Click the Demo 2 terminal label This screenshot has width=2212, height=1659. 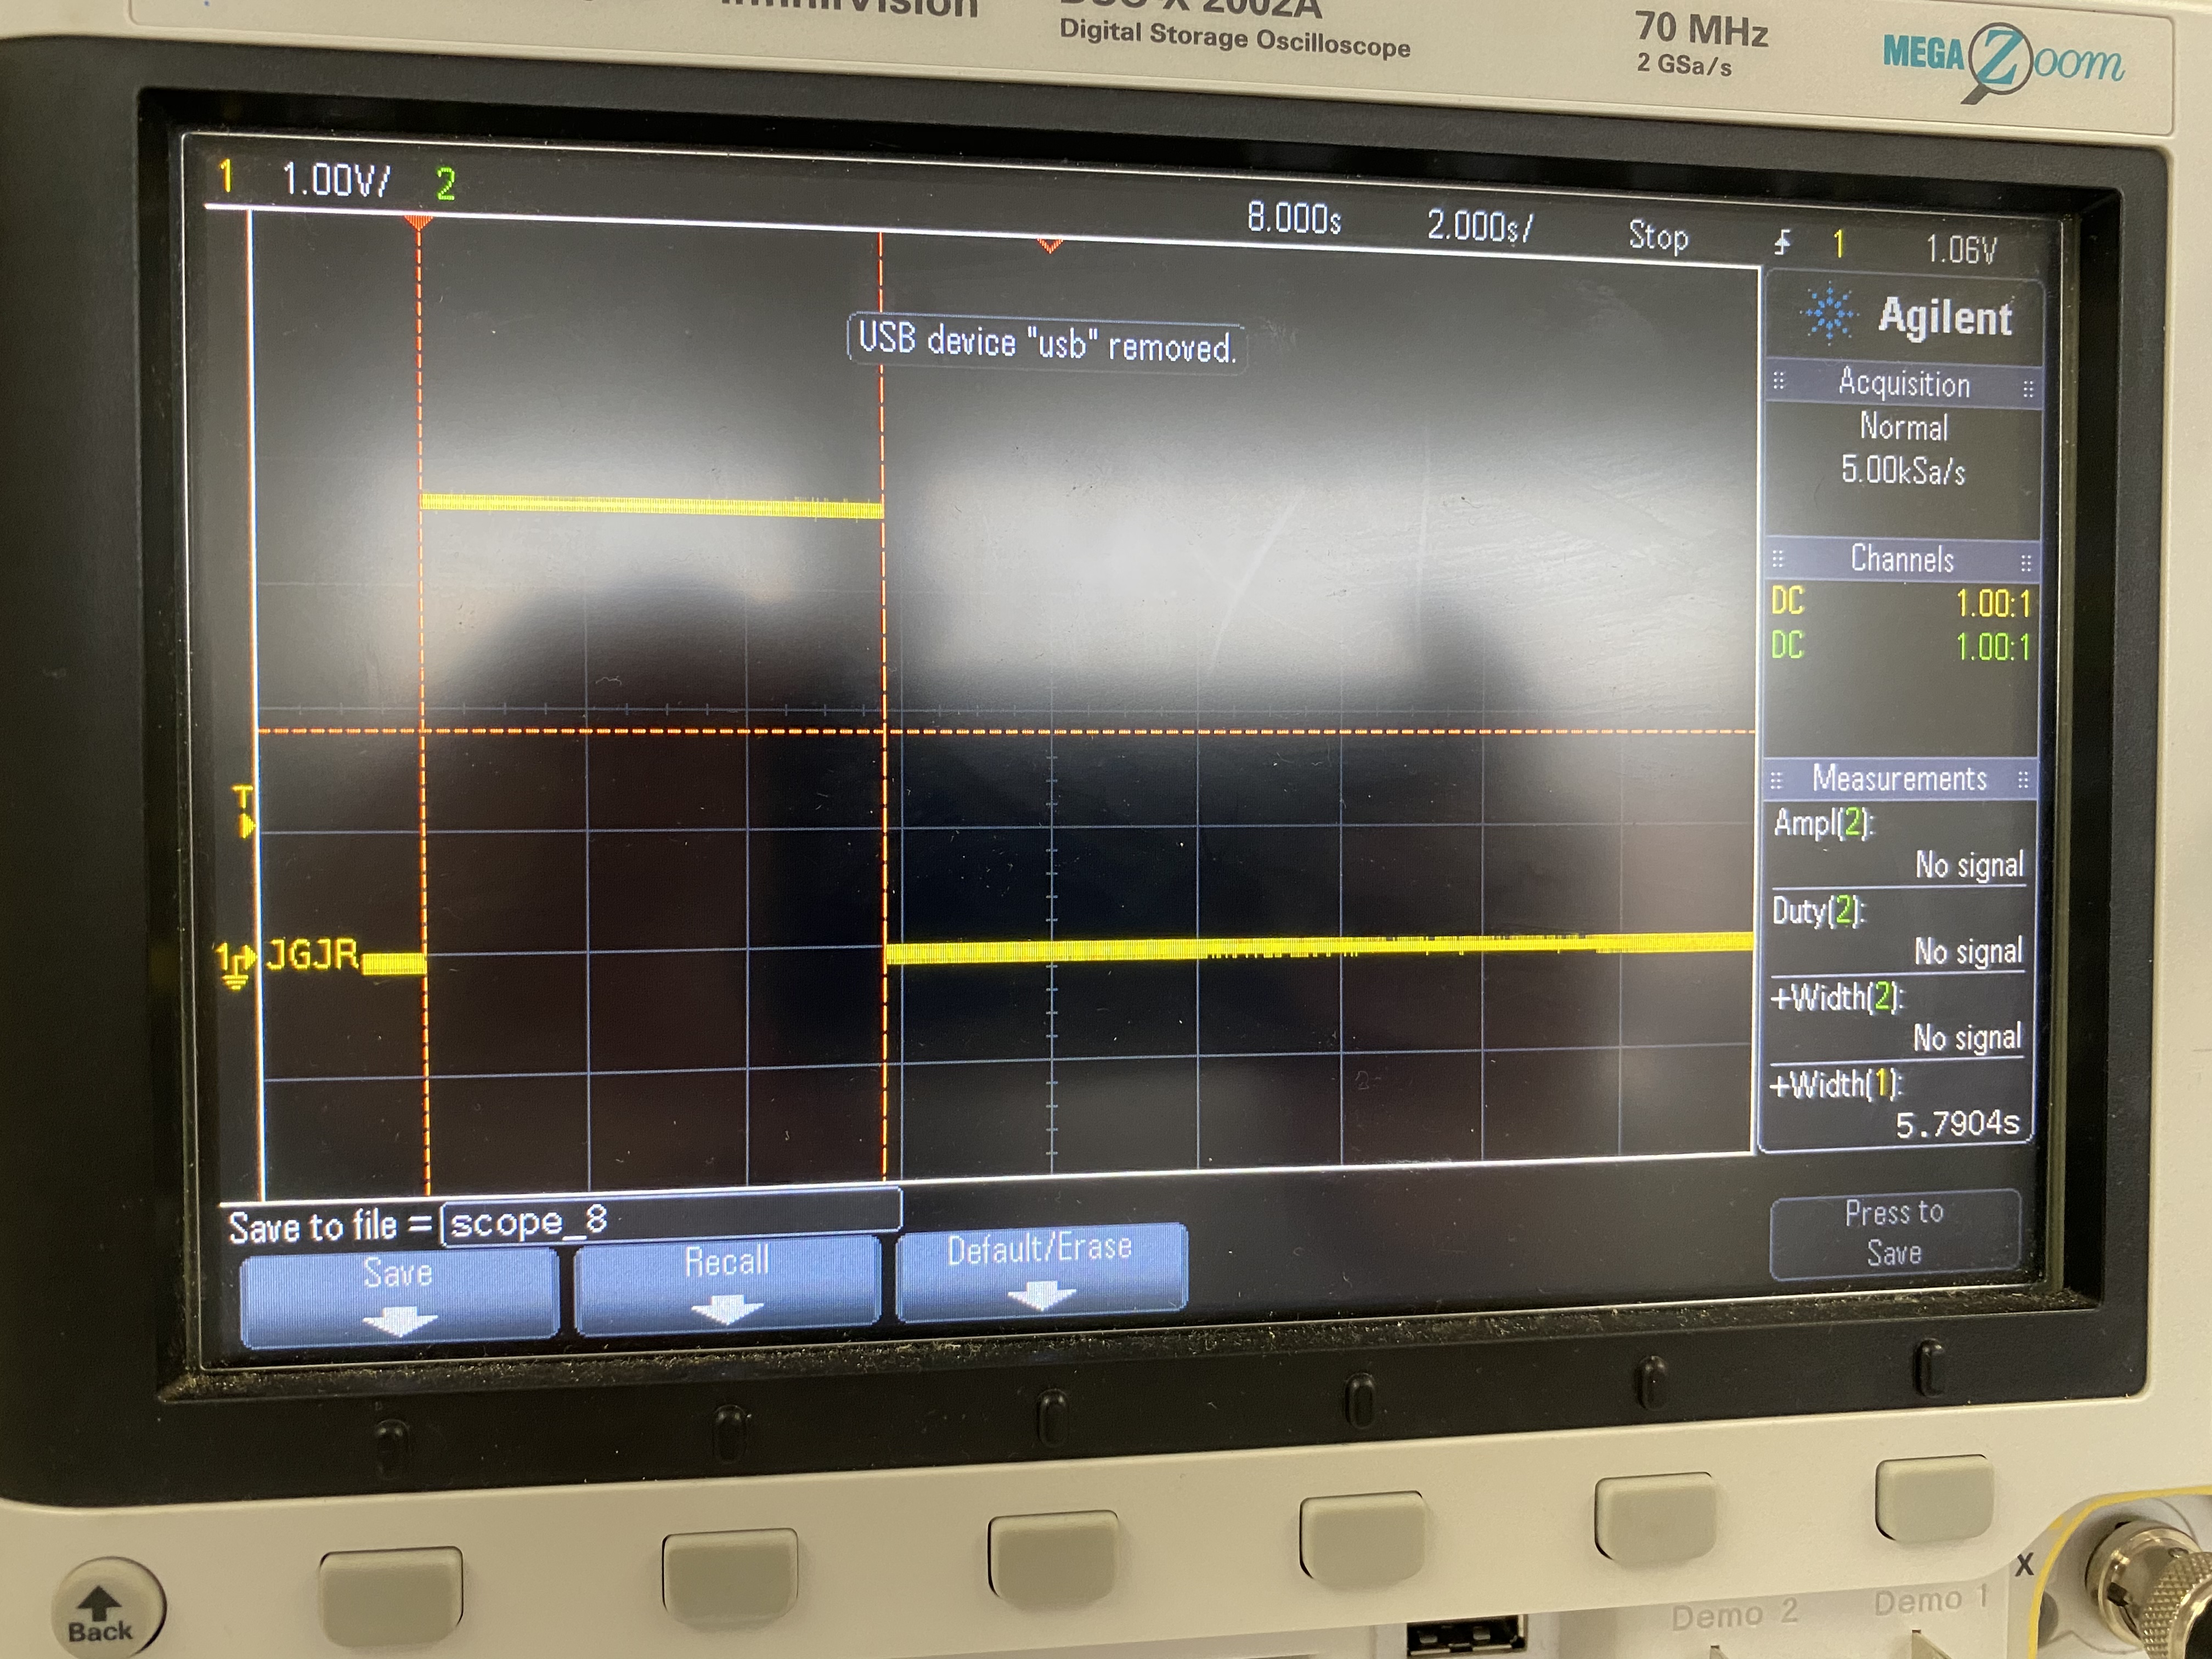click(1734, 1614)
